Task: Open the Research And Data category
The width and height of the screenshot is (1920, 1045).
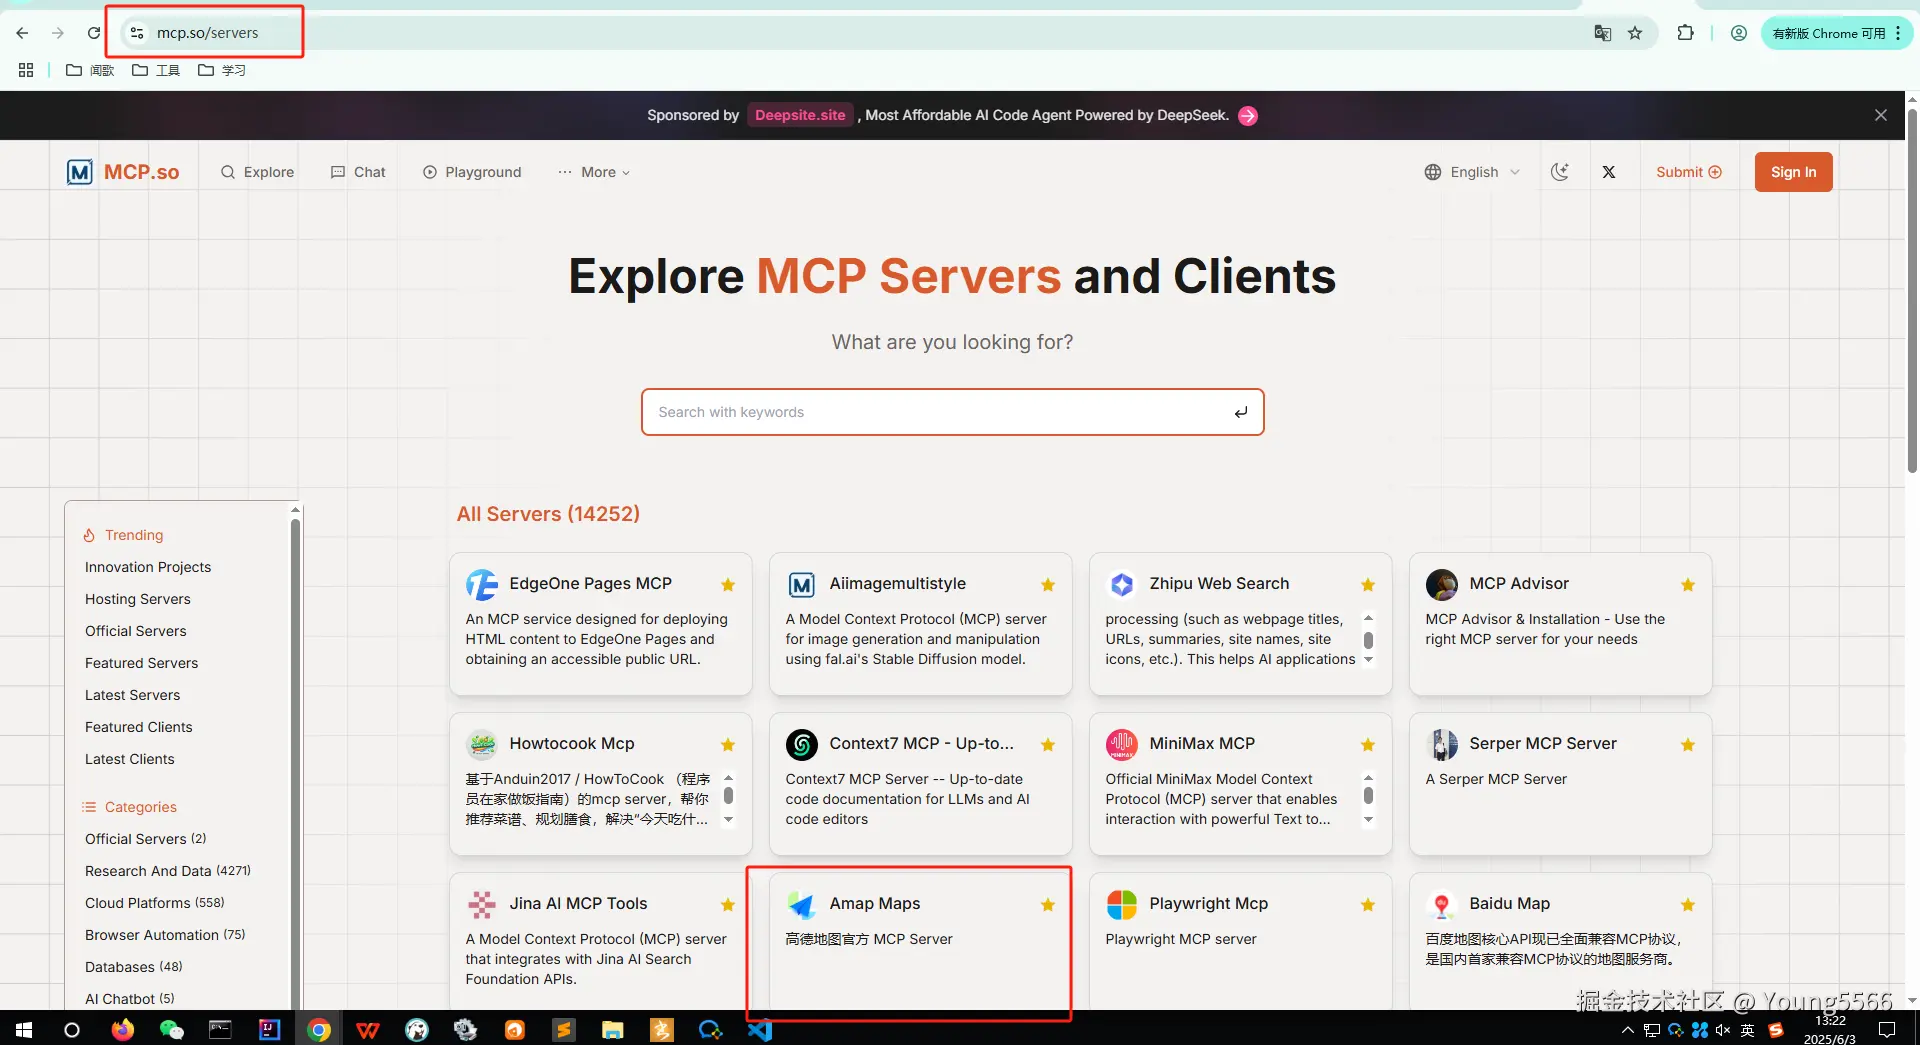Action: point(168,871)
